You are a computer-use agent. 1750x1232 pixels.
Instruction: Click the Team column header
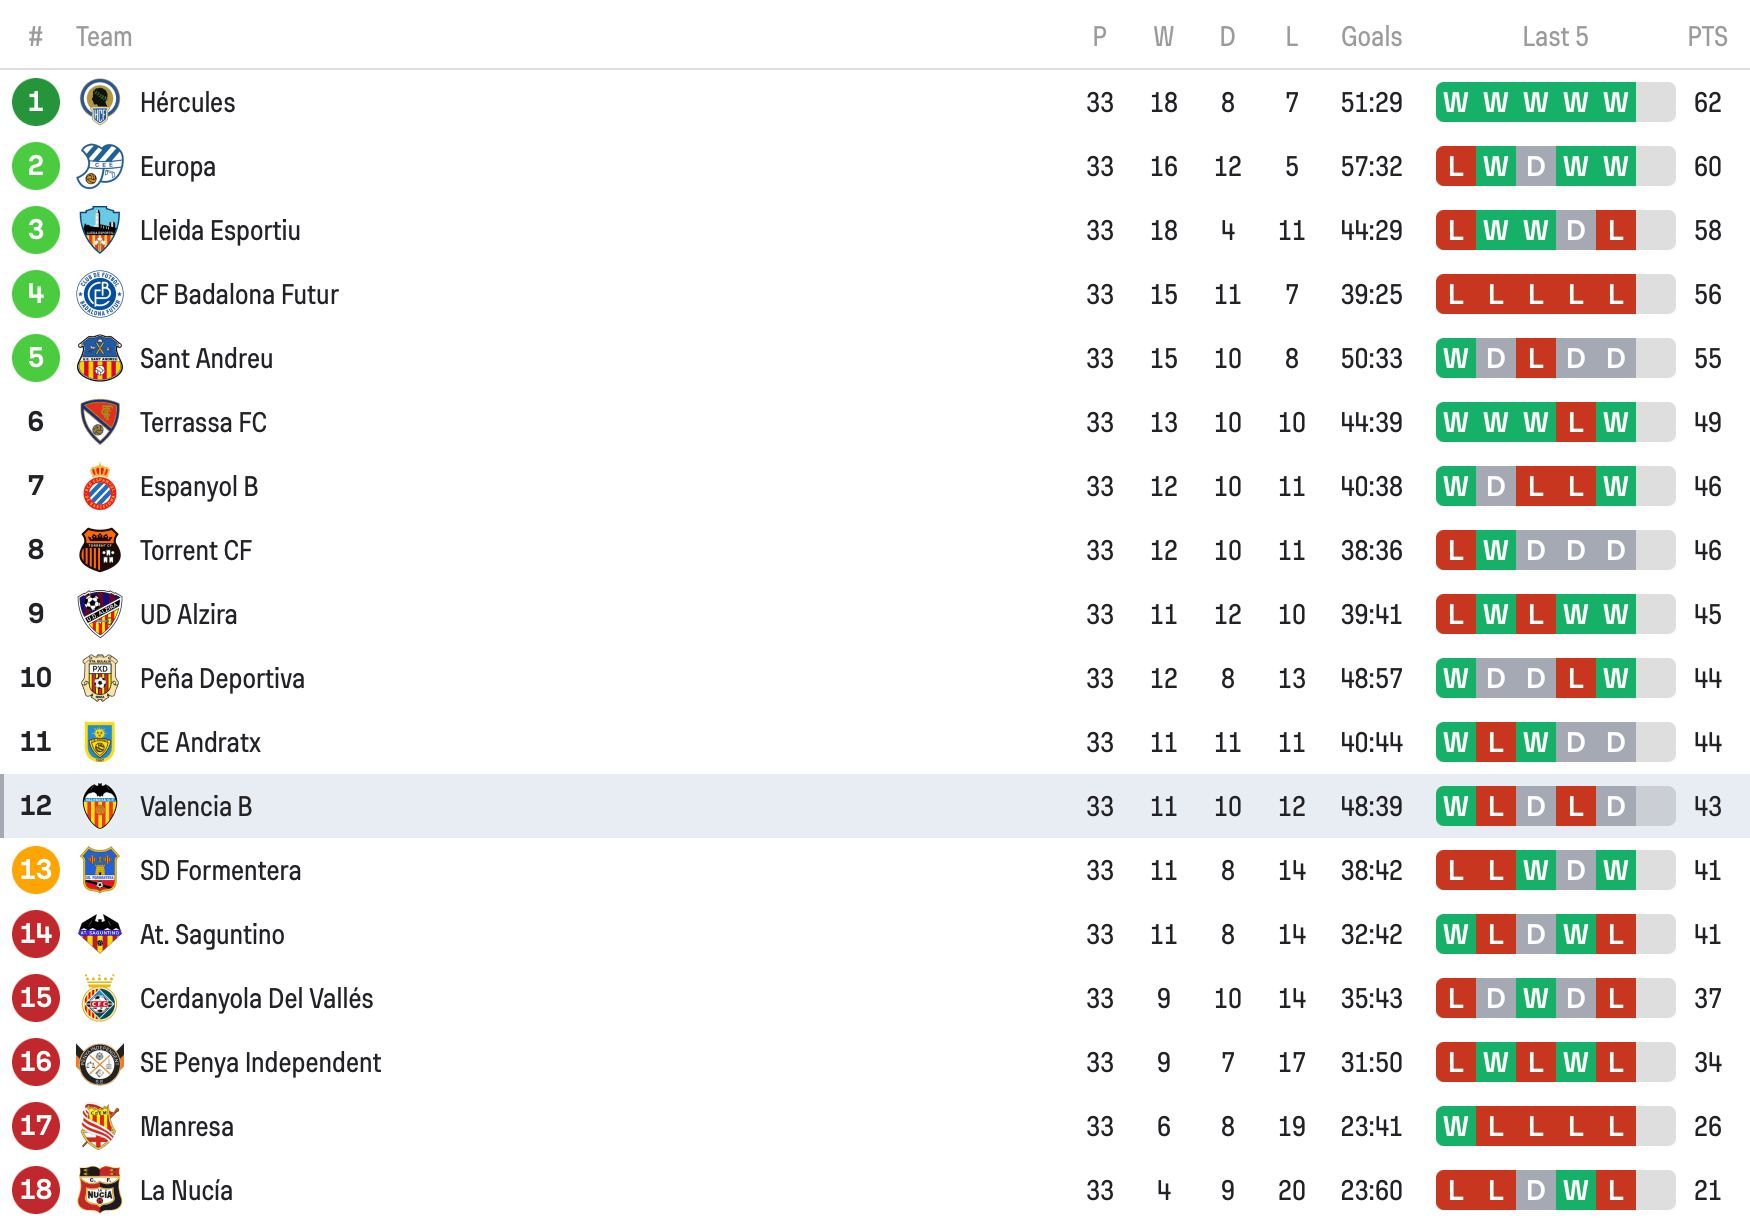coord(106,37)
